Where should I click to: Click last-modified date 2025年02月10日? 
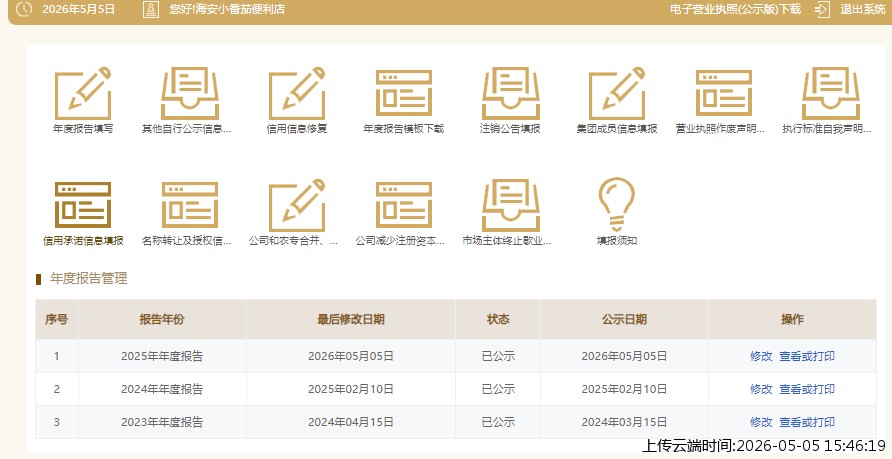[351, 389]
